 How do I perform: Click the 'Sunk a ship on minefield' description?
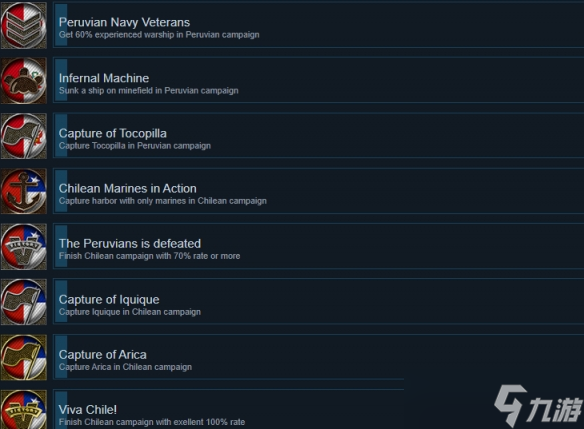pos(149,90)
